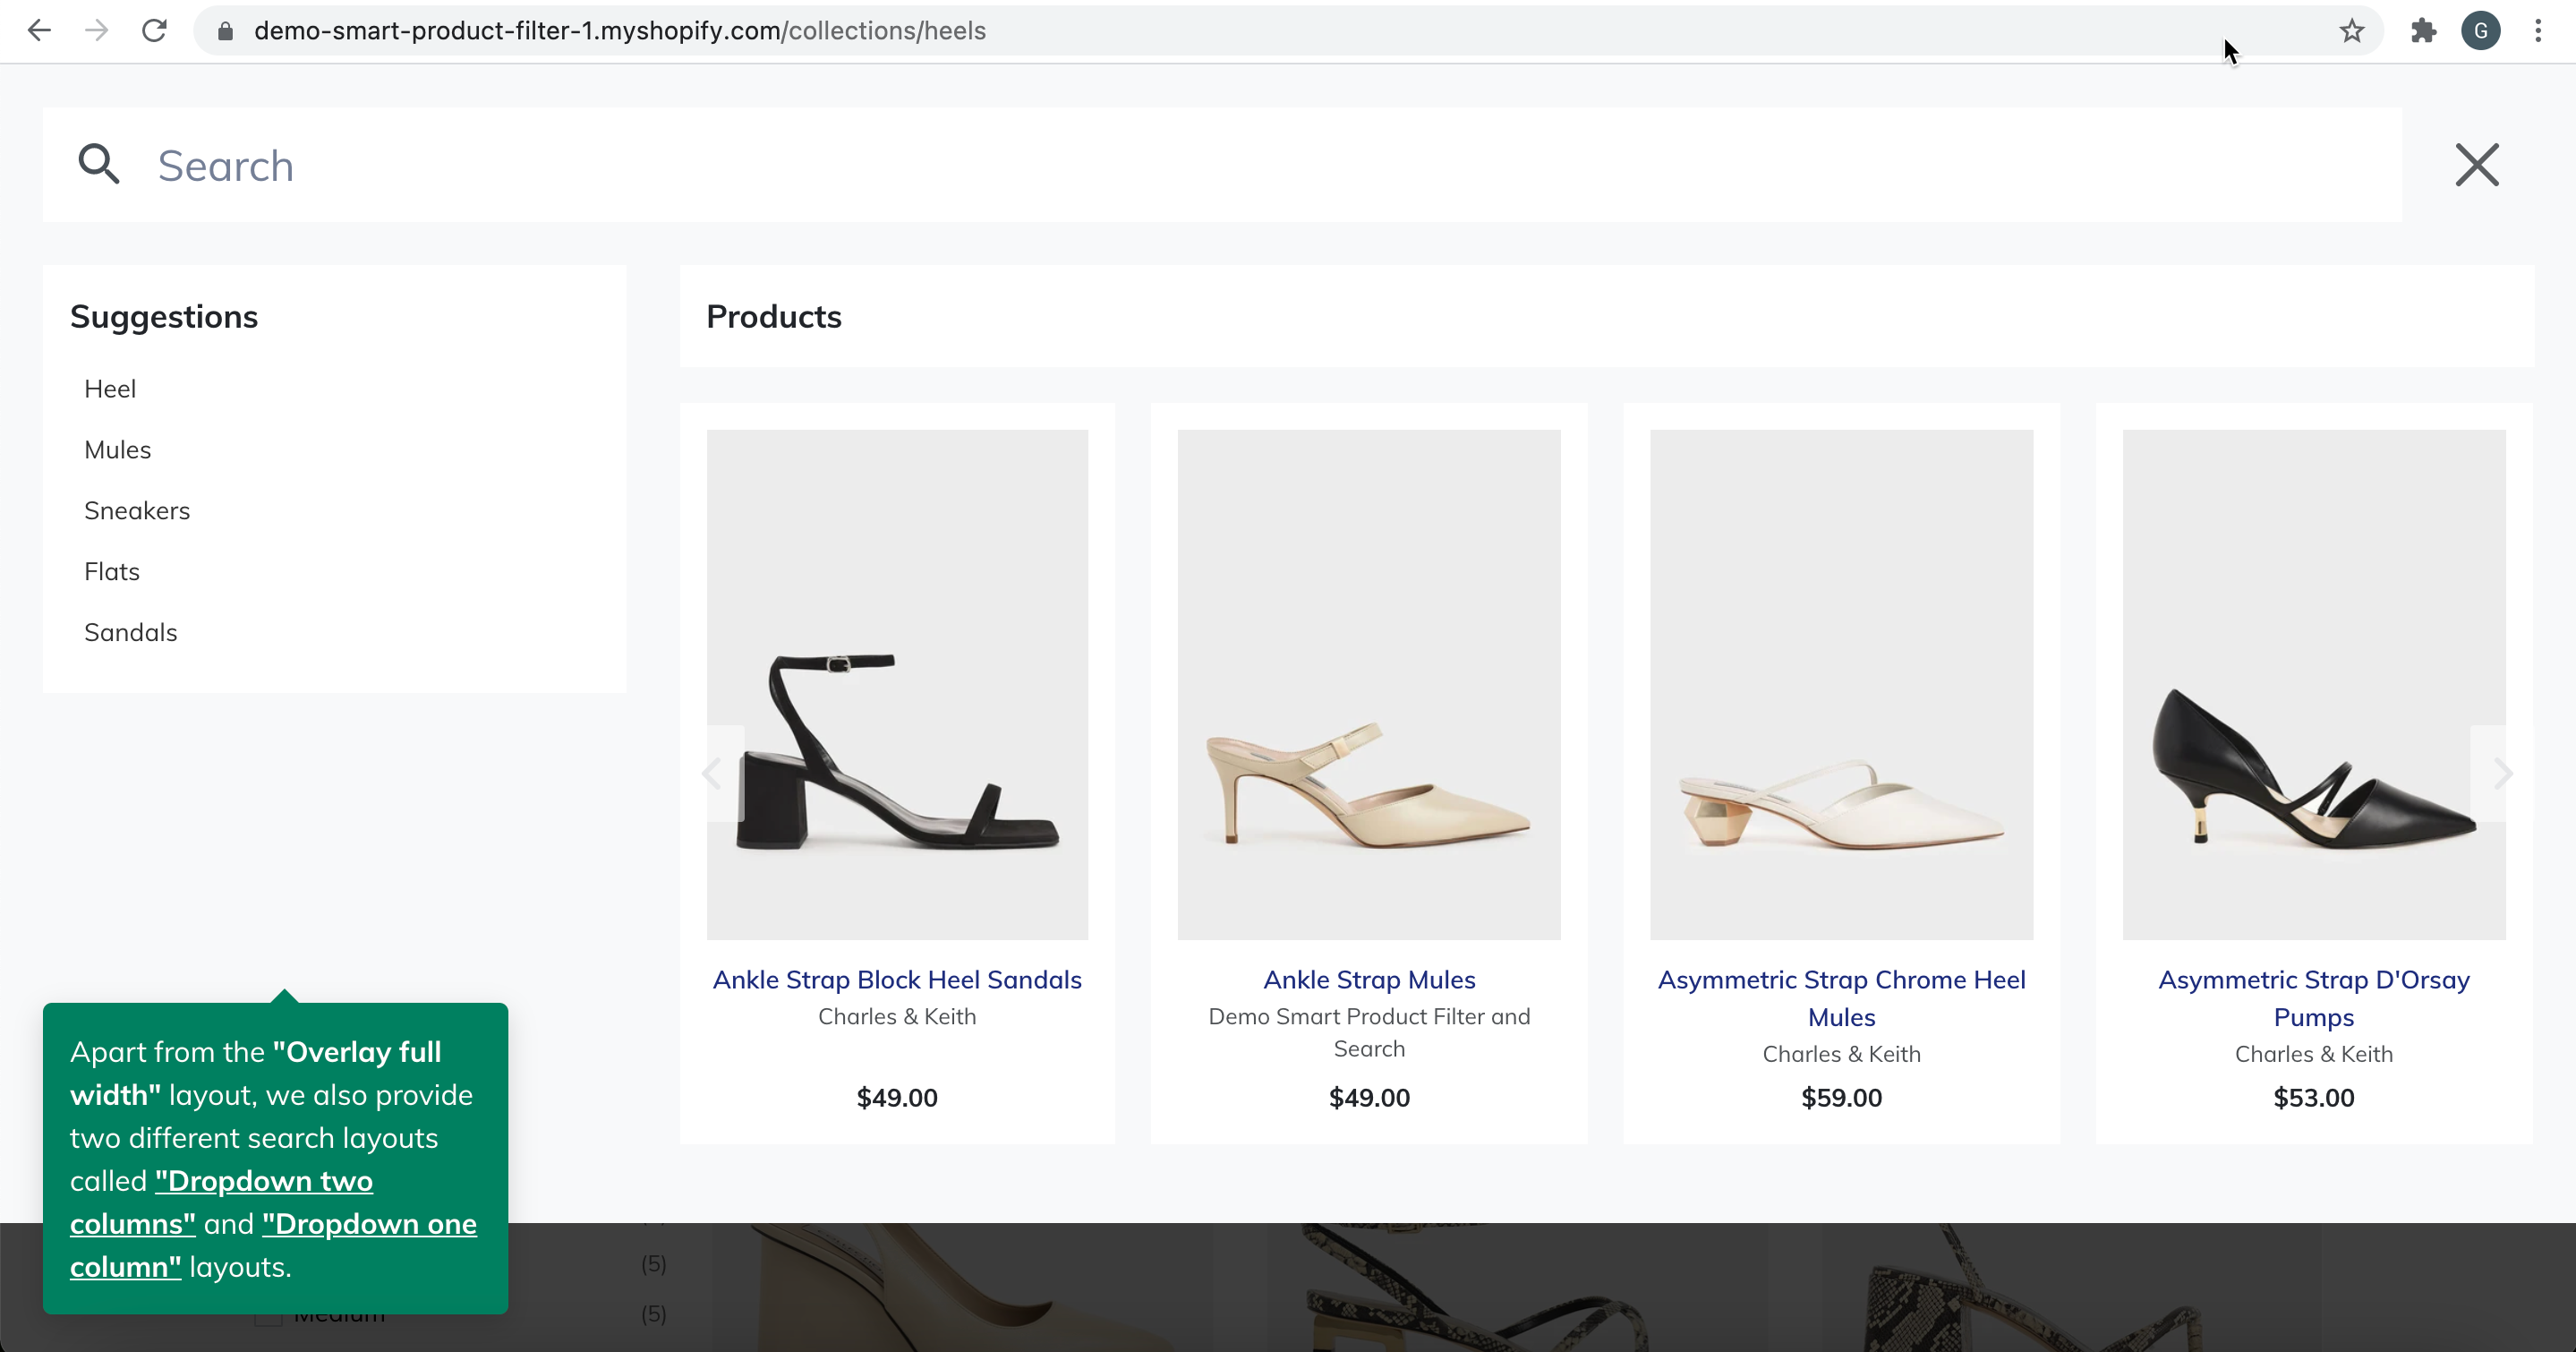This screenshot has height=1352, width=2576.
Task: Select the Sandals suggestion
Action: click(130, 632)
